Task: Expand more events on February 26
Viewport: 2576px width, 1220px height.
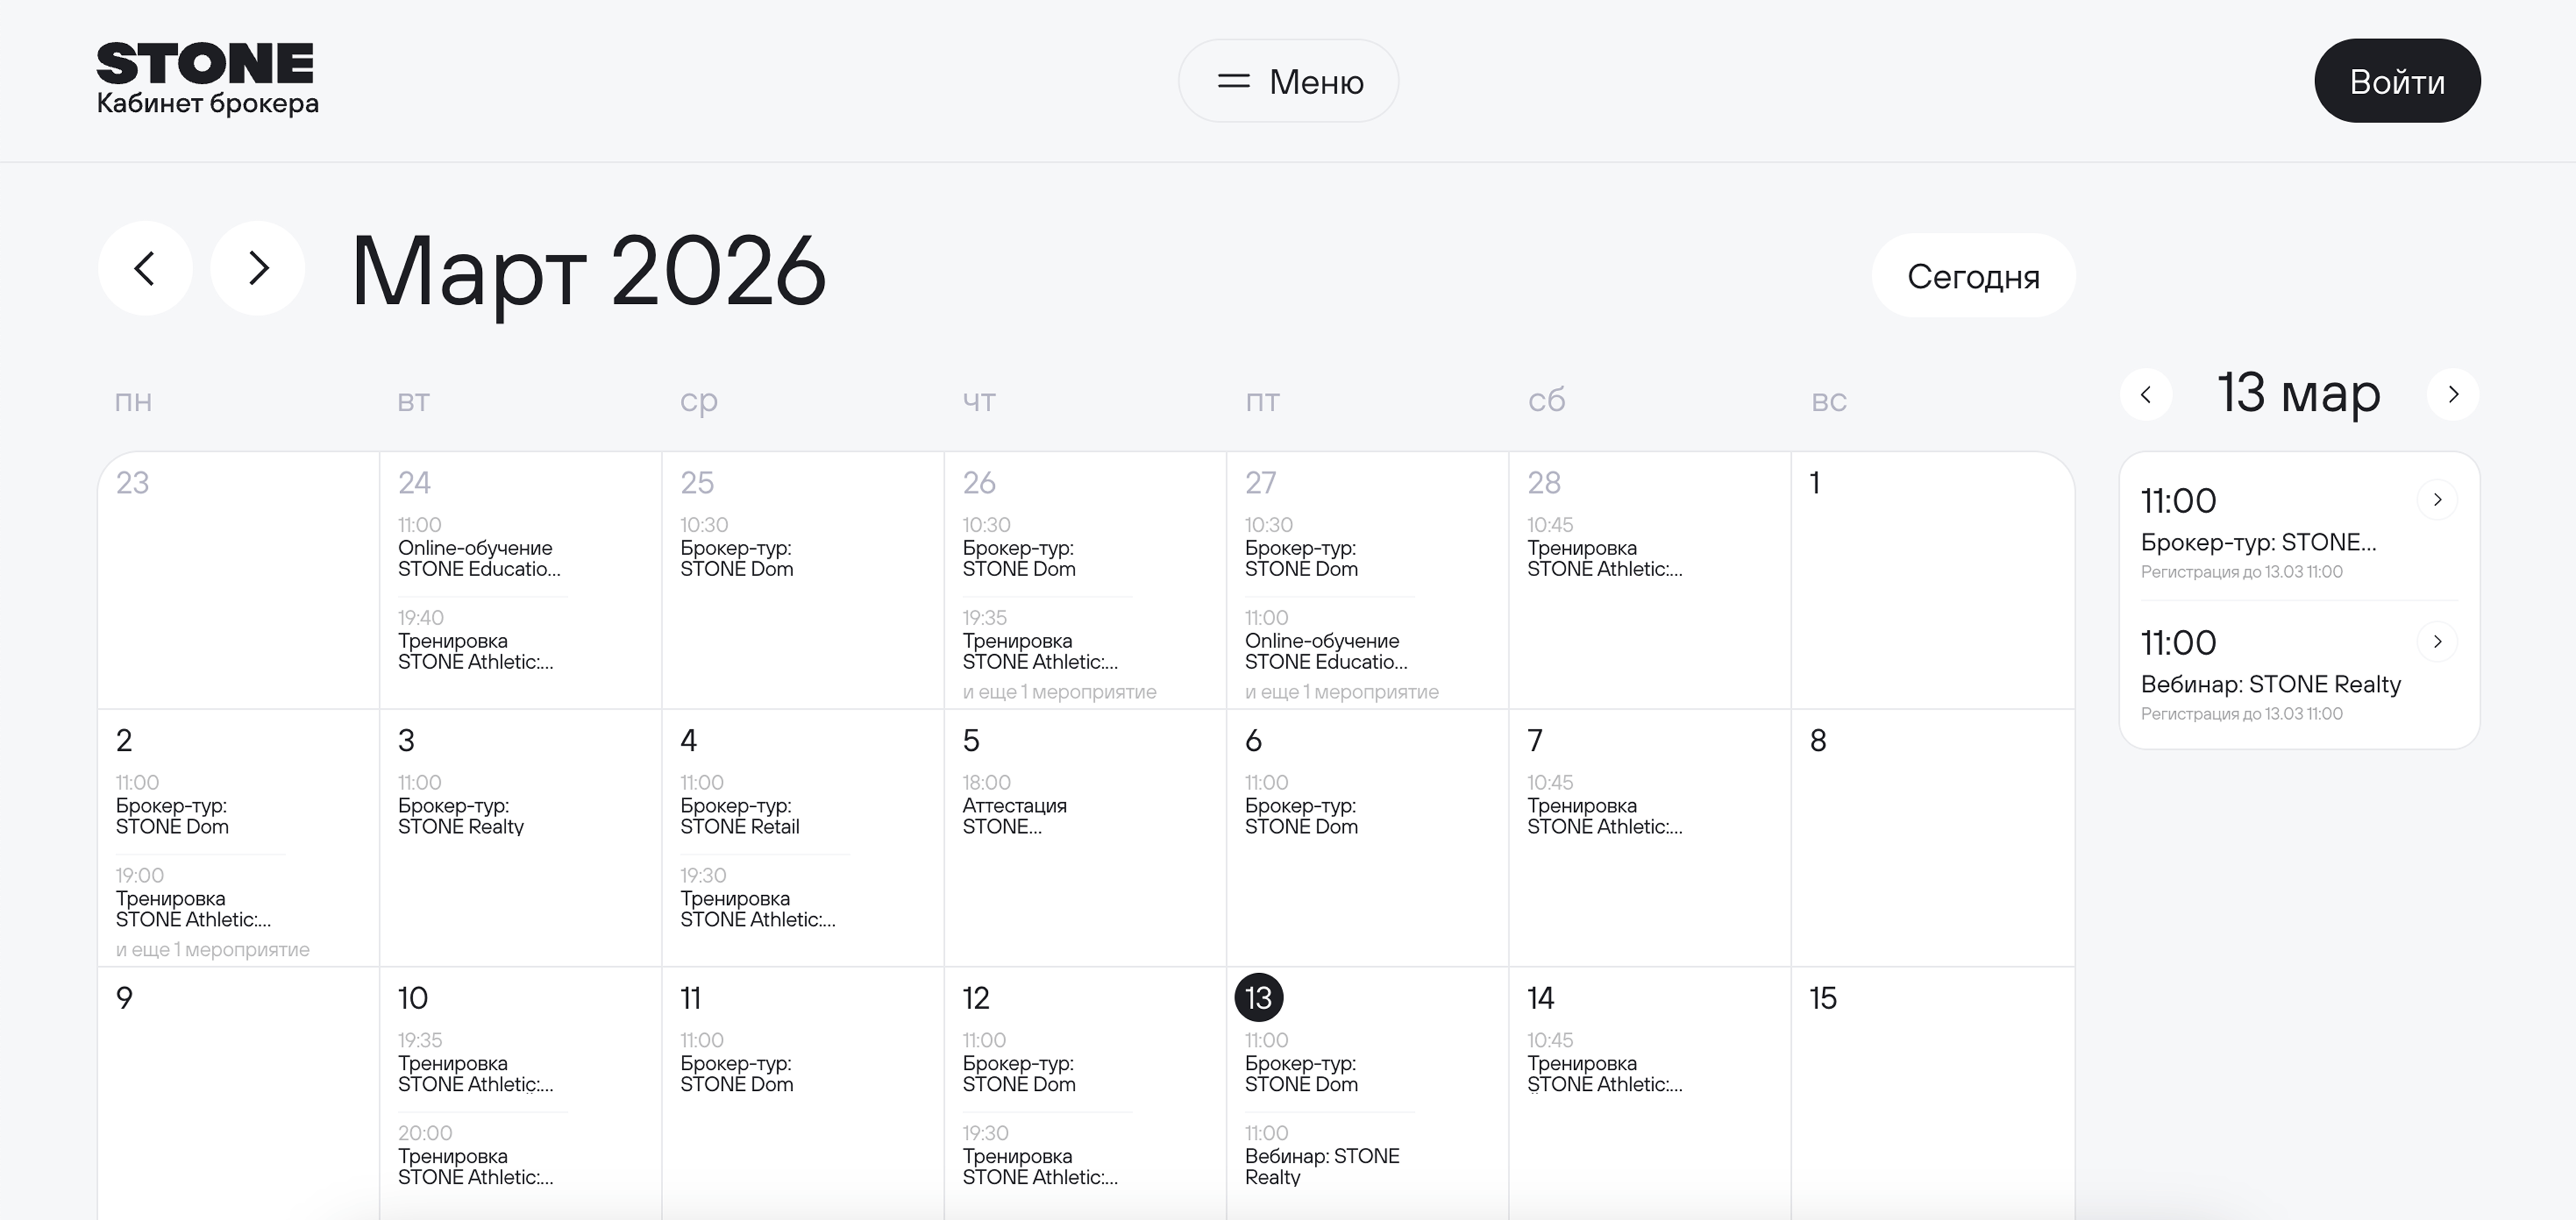Action: click(x=1059, y=692)
